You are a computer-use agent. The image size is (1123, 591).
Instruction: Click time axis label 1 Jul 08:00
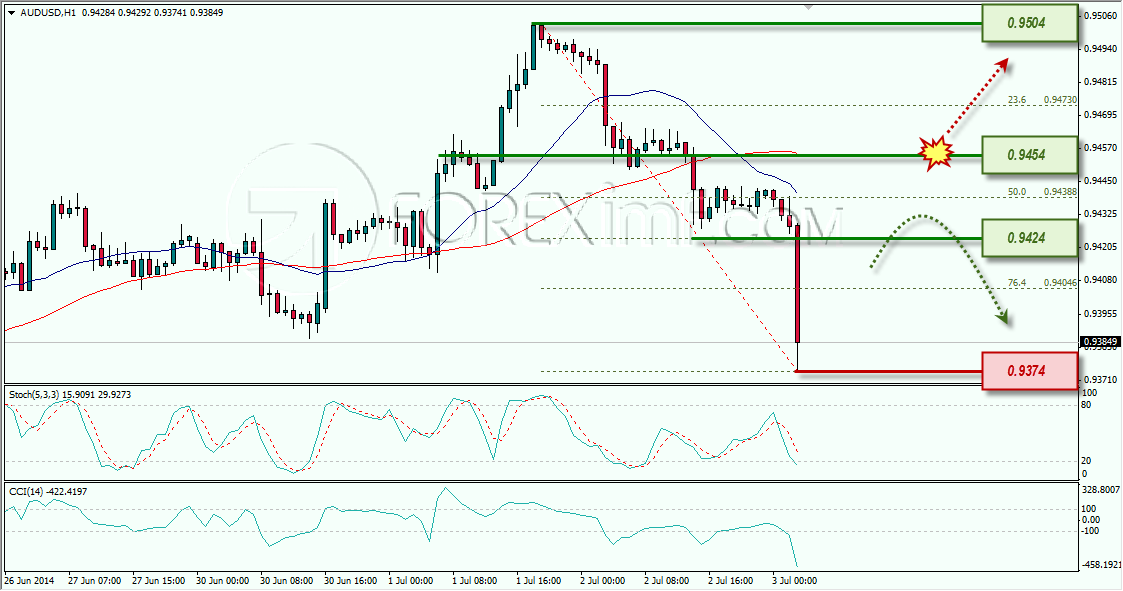point(475,580)
